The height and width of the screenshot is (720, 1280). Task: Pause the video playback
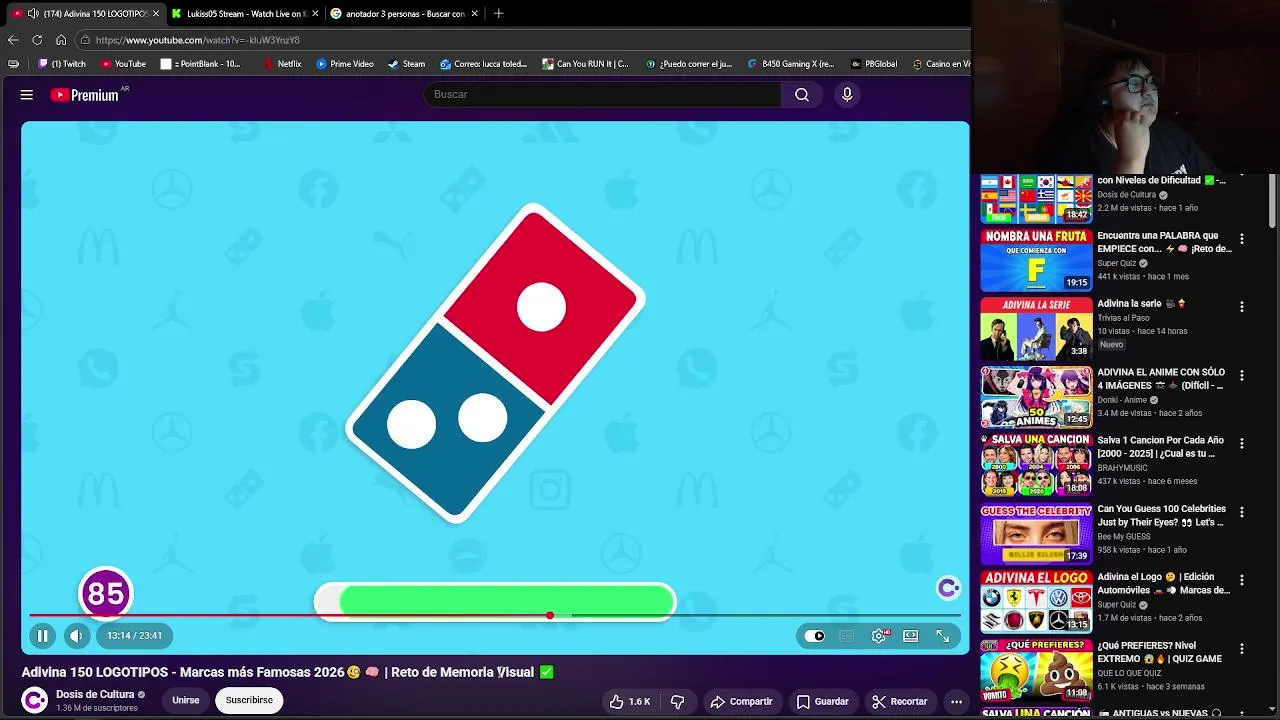(42, 635)
